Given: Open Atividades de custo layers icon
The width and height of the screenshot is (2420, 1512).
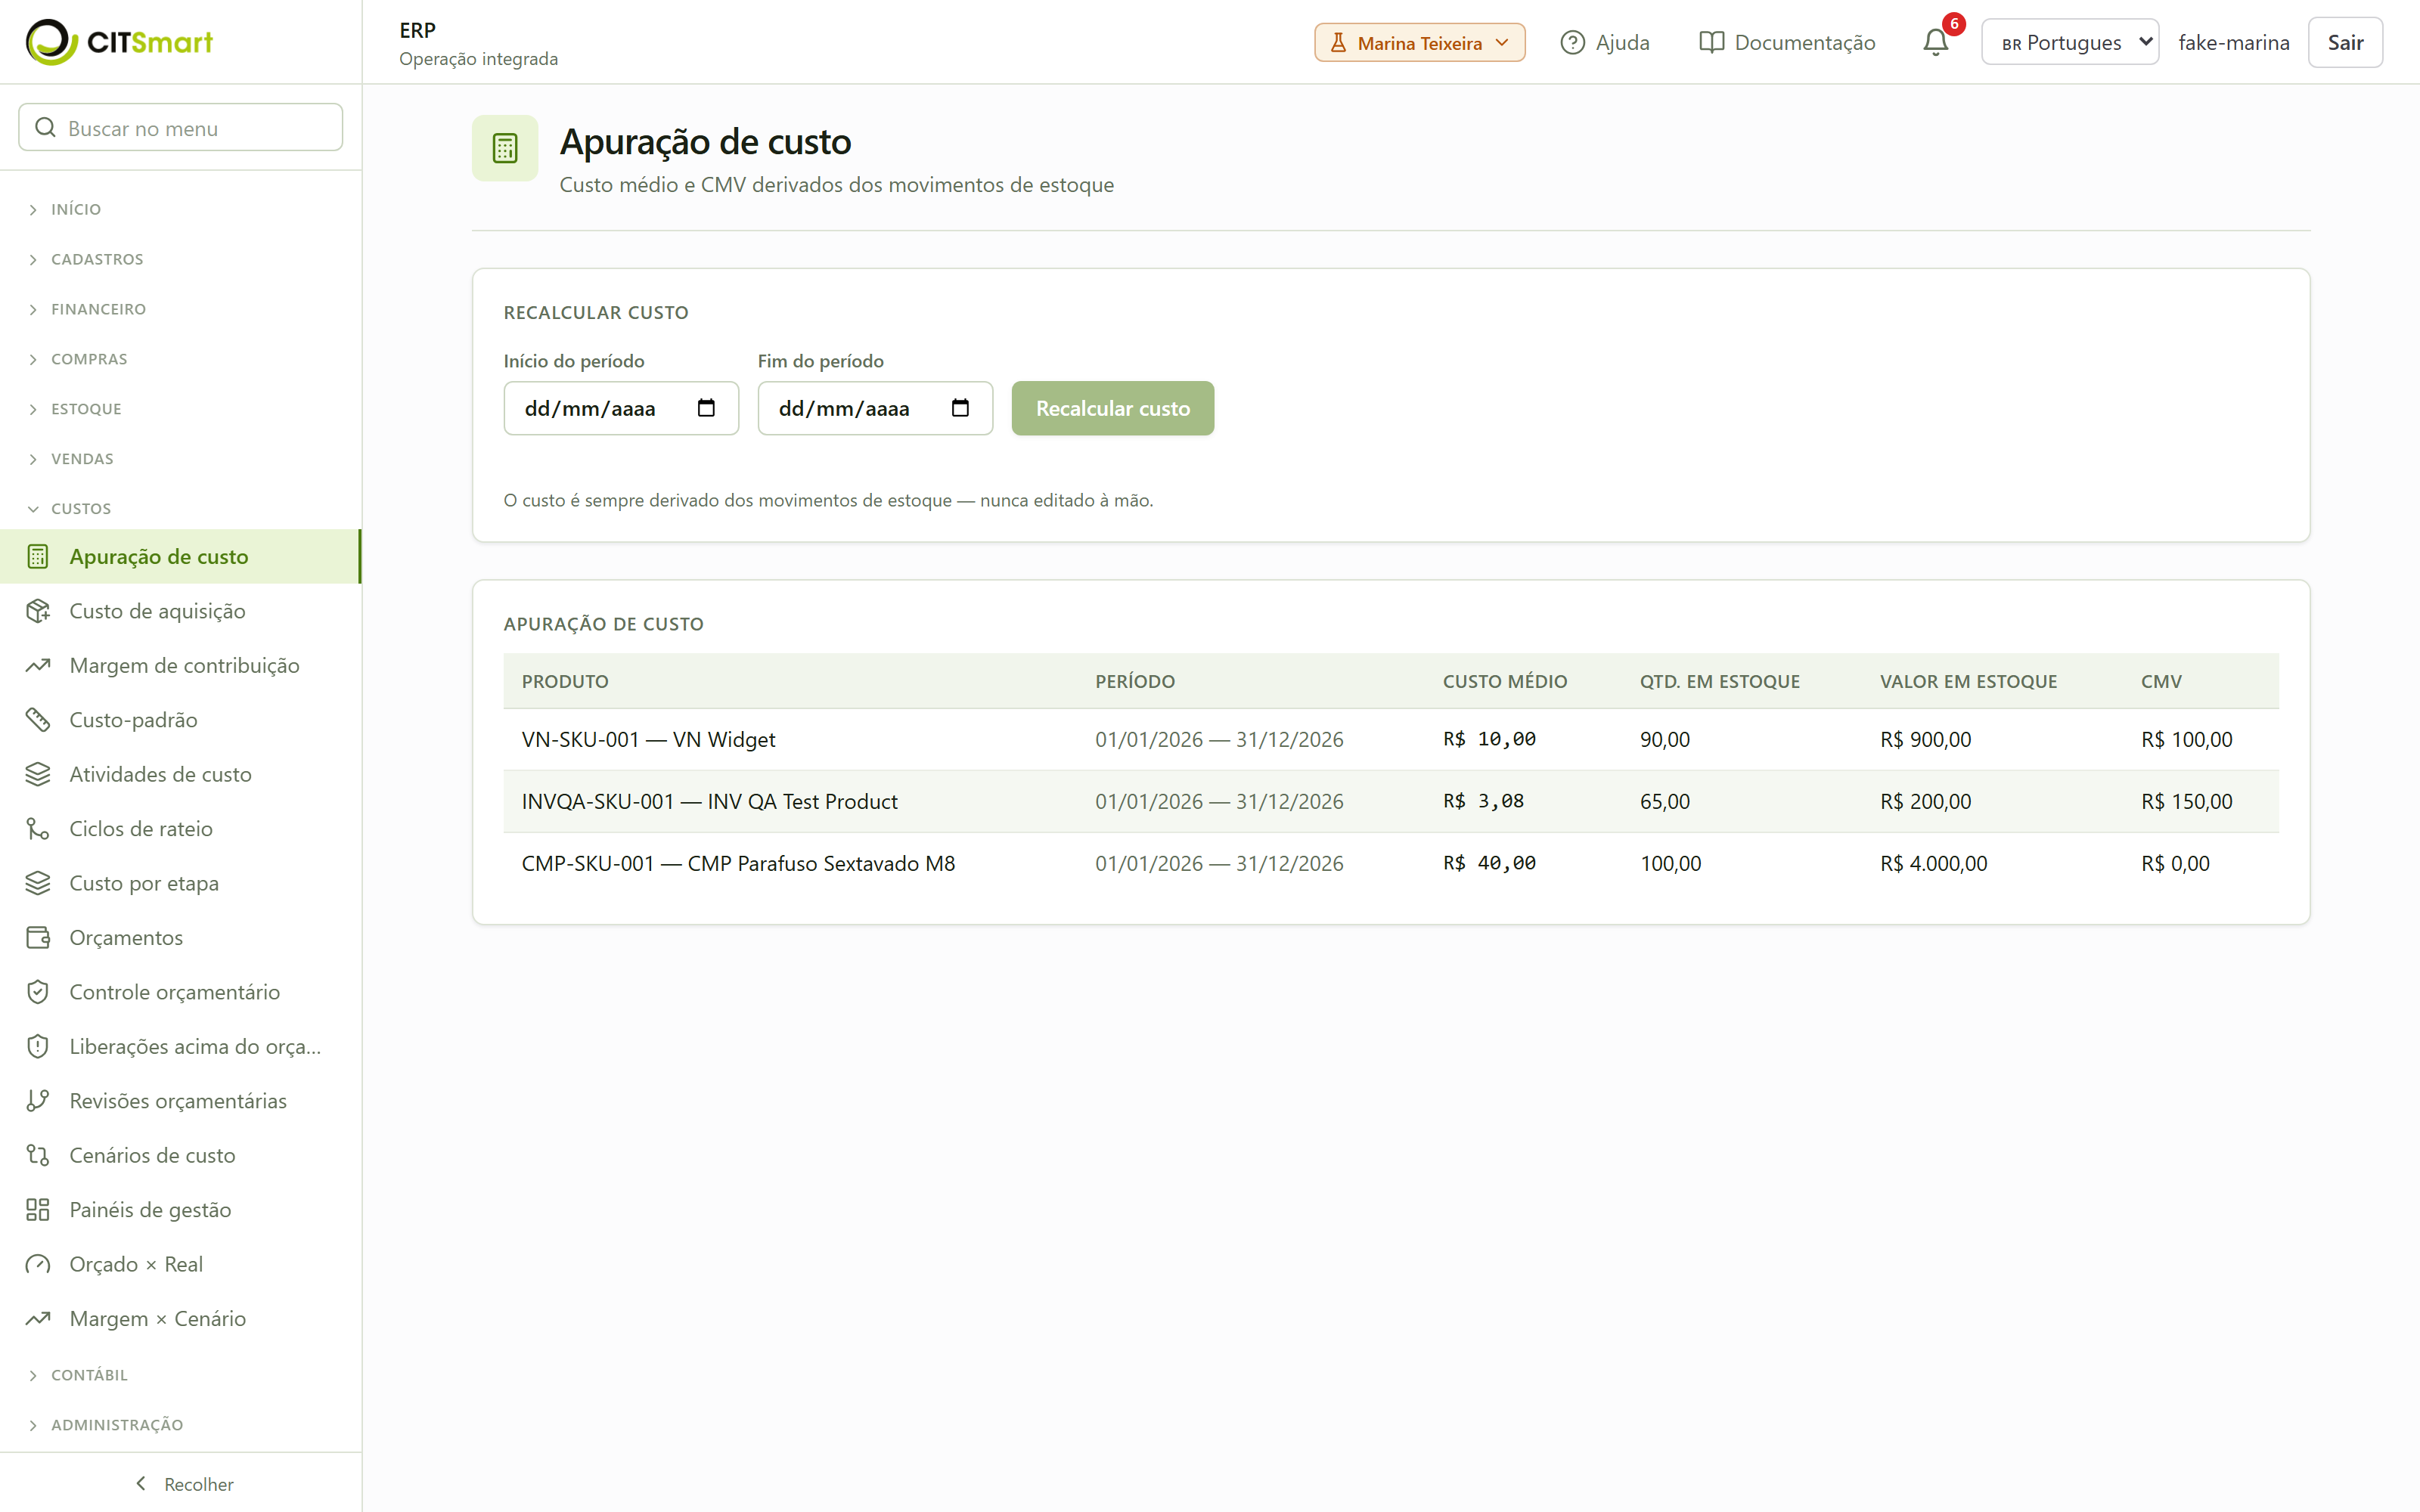Looking at the screenshot, I should [x=38, y=774].
